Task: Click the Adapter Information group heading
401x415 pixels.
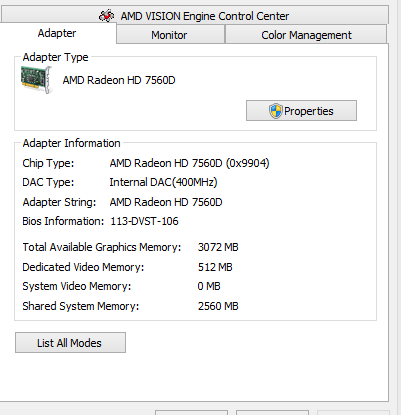Action: (71, 143)
